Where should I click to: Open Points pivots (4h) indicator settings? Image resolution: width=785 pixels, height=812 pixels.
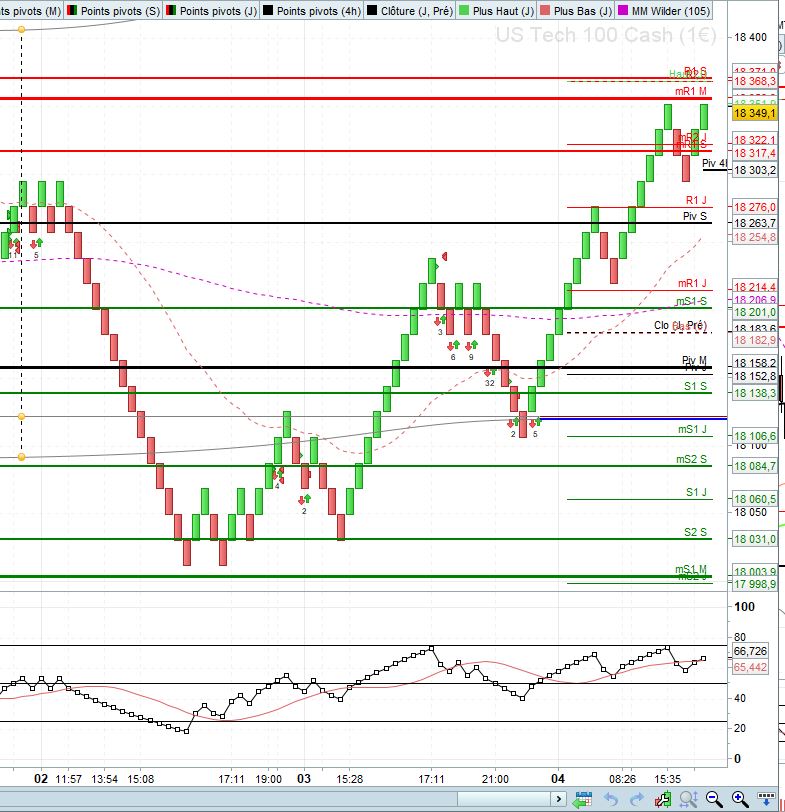click(312, 11)
